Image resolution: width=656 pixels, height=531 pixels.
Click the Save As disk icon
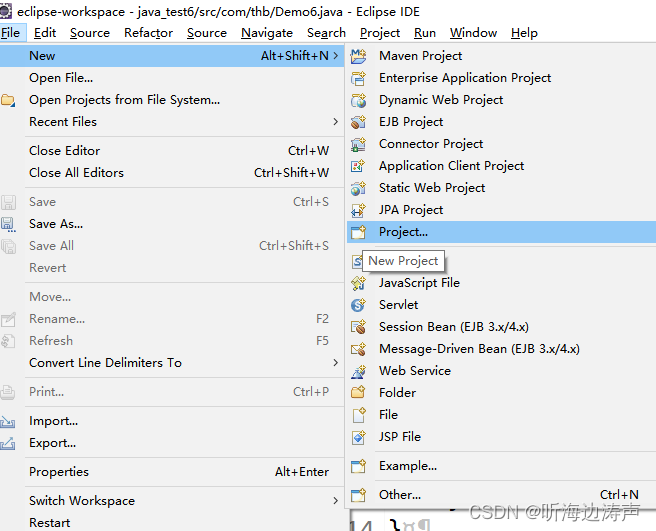point(8,224)
